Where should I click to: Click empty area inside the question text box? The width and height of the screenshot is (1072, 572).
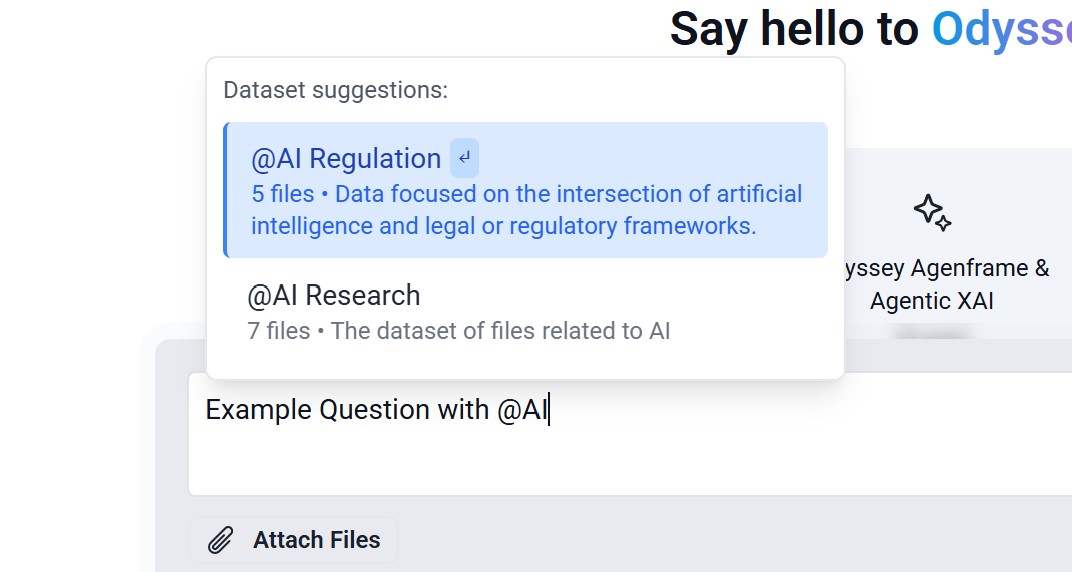(752, 458)
